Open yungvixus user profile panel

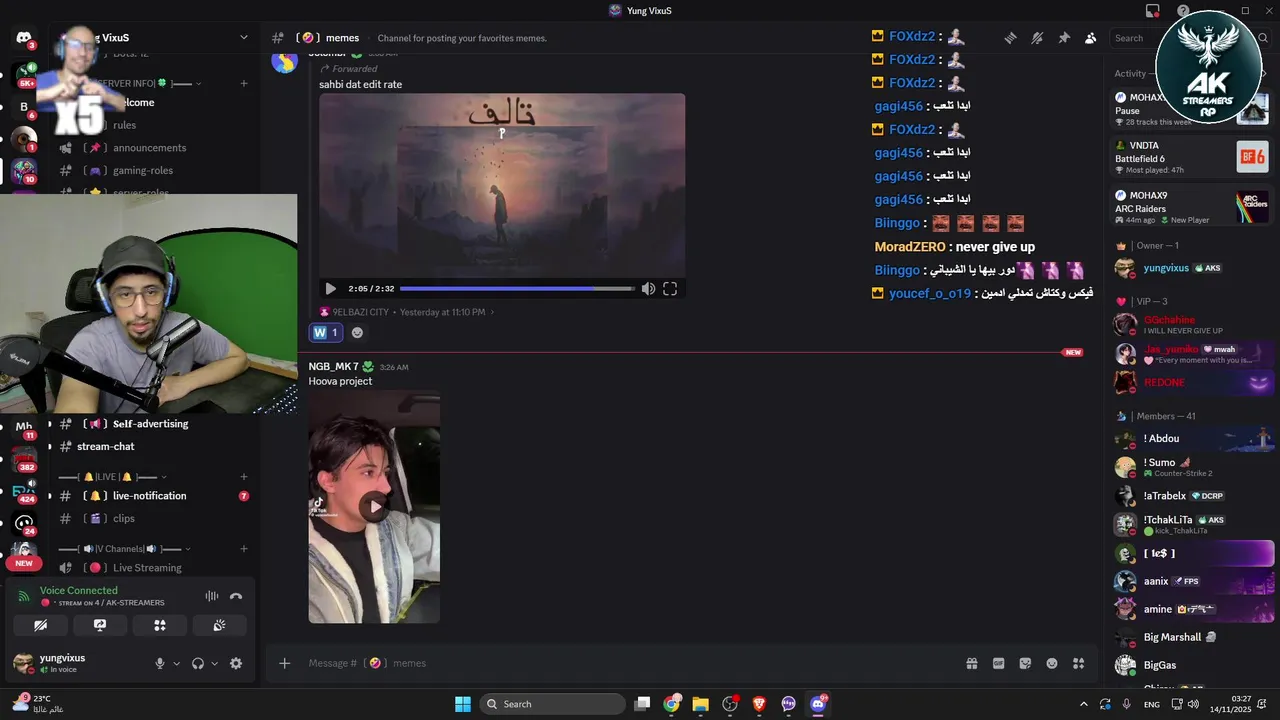(x=62, y=663)
